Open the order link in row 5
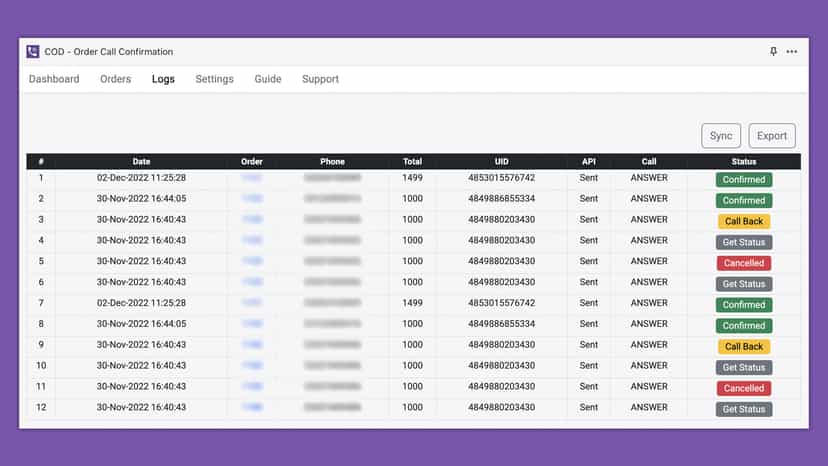The width and height of the screenshot is (828, 466). [x=252, y=261]
